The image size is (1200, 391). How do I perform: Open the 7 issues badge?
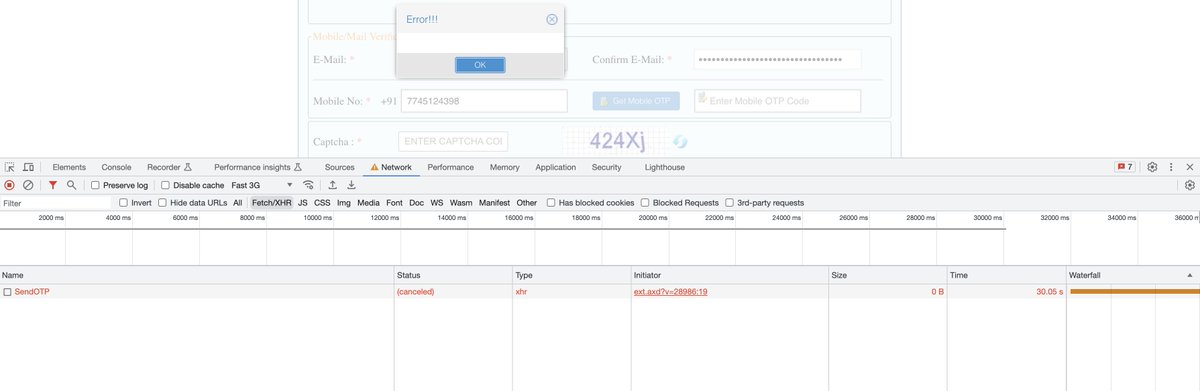click(1125, 167)
